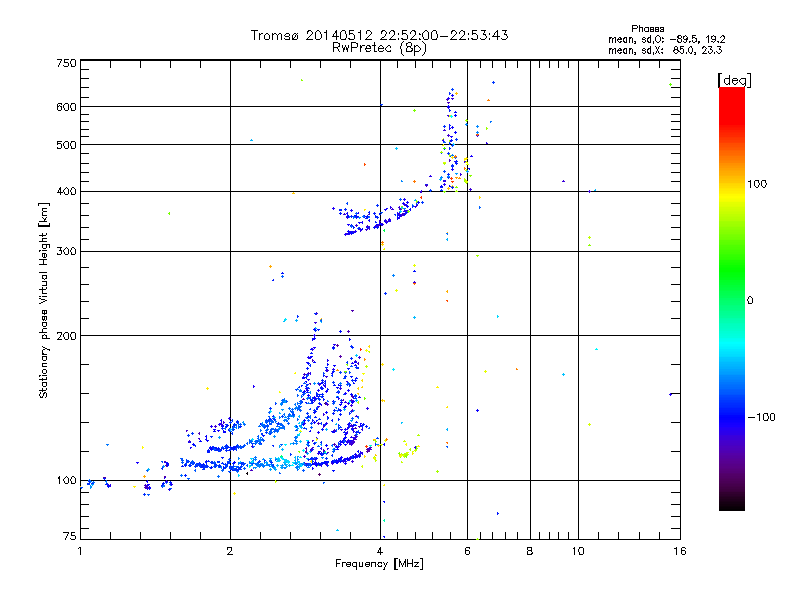Click the y-axis tick label '500'
This screenshot has height=600, width=800.
(66, 145)
